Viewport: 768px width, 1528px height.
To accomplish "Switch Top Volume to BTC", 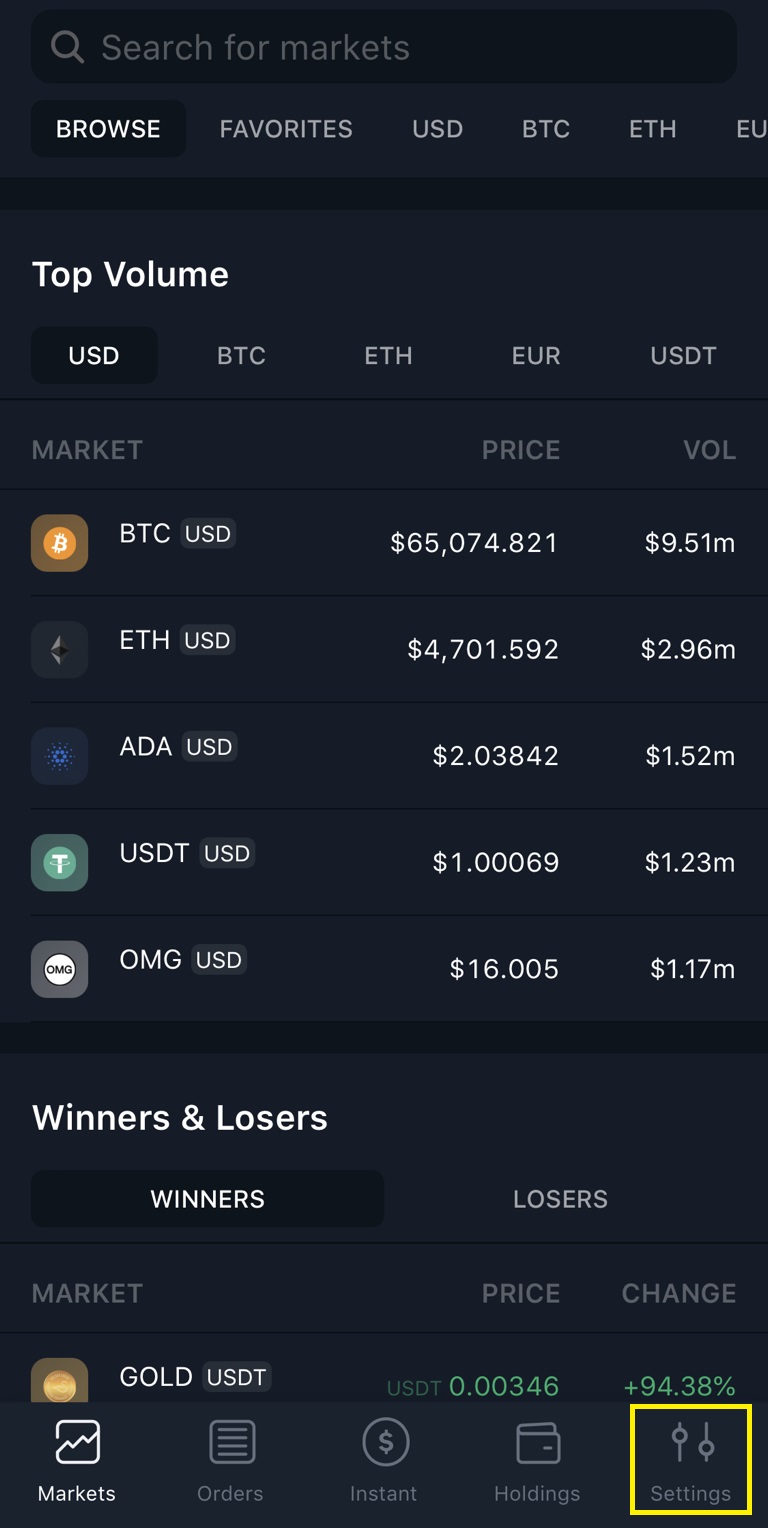I will (x=241, y=356).
